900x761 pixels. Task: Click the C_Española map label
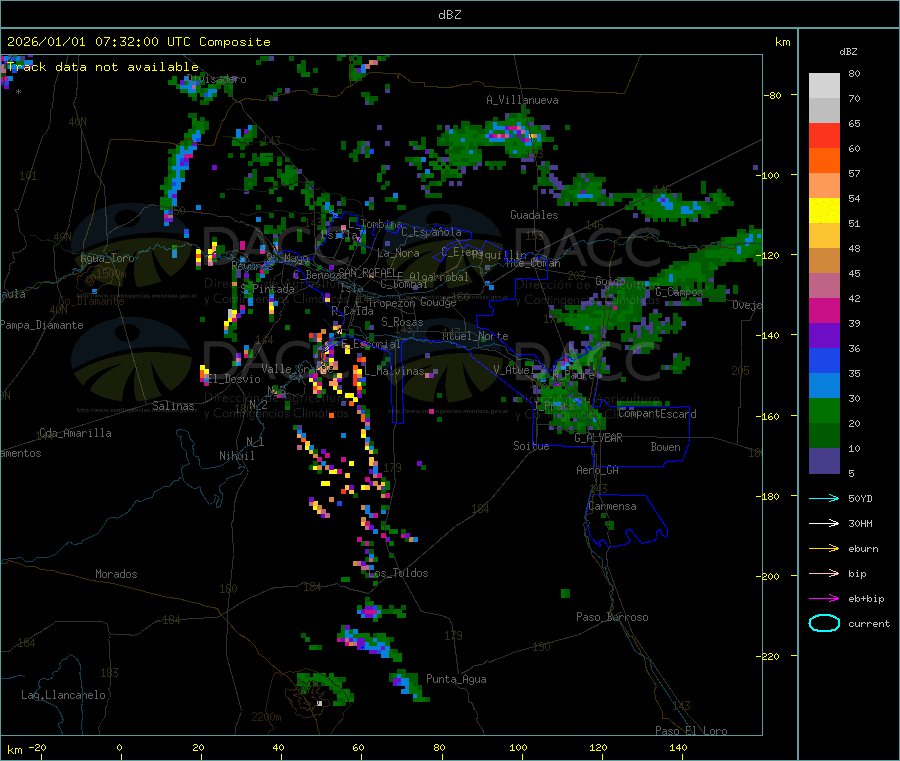click(x=432, y=232)
